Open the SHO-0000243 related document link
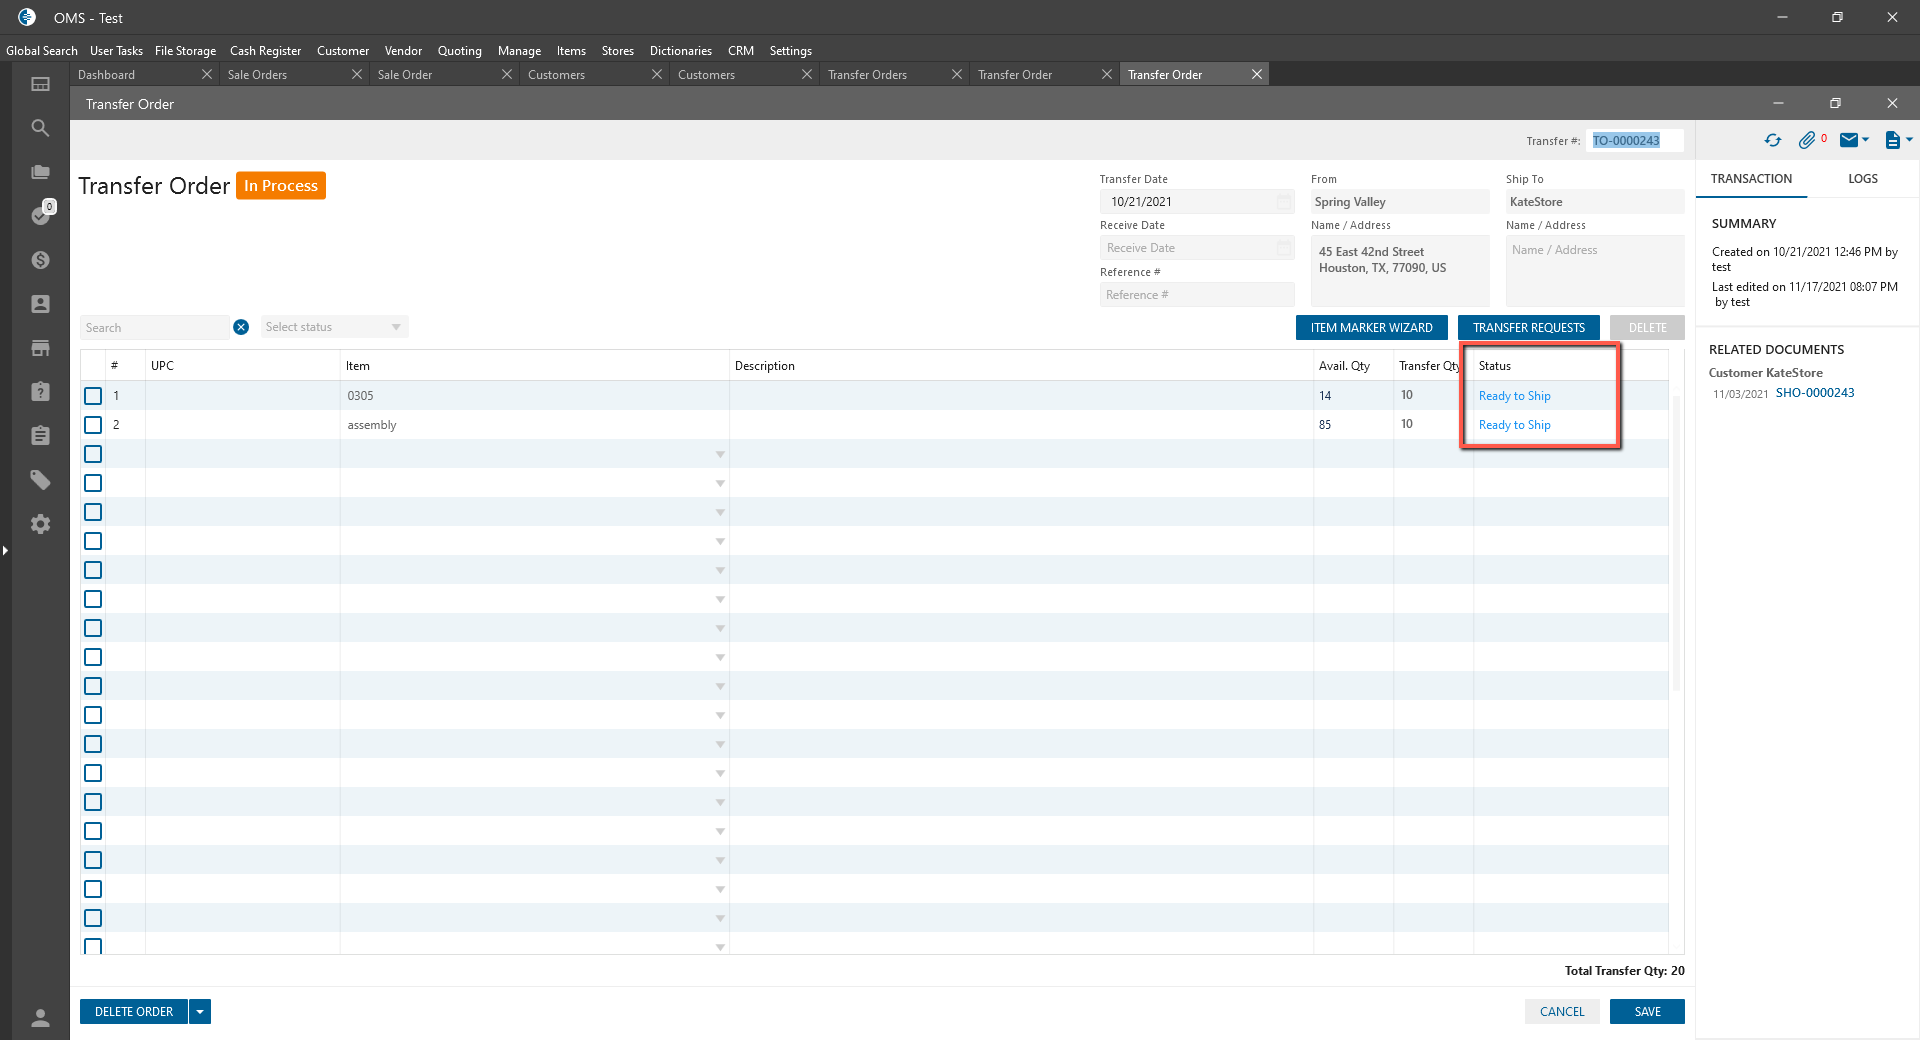This screenshot has width=1920, height=1040. [1814, 393]
